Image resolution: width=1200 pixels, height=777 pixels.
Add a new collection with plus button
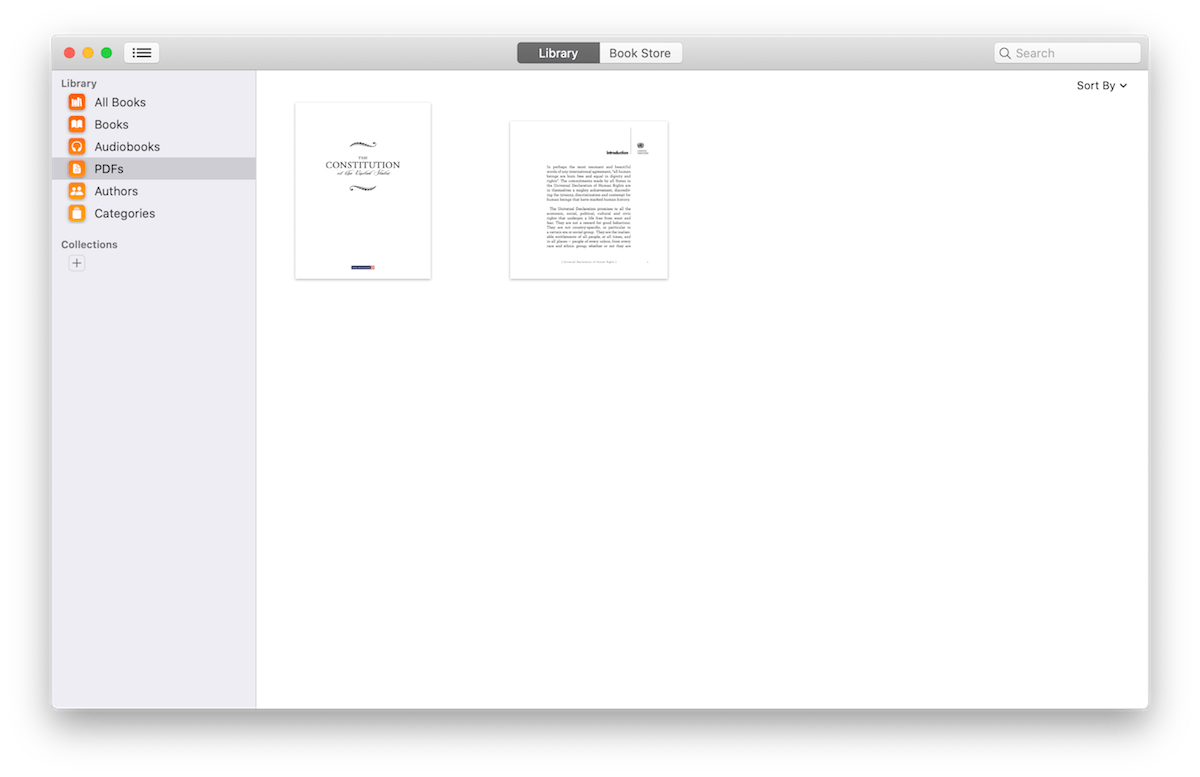[77, 263]
